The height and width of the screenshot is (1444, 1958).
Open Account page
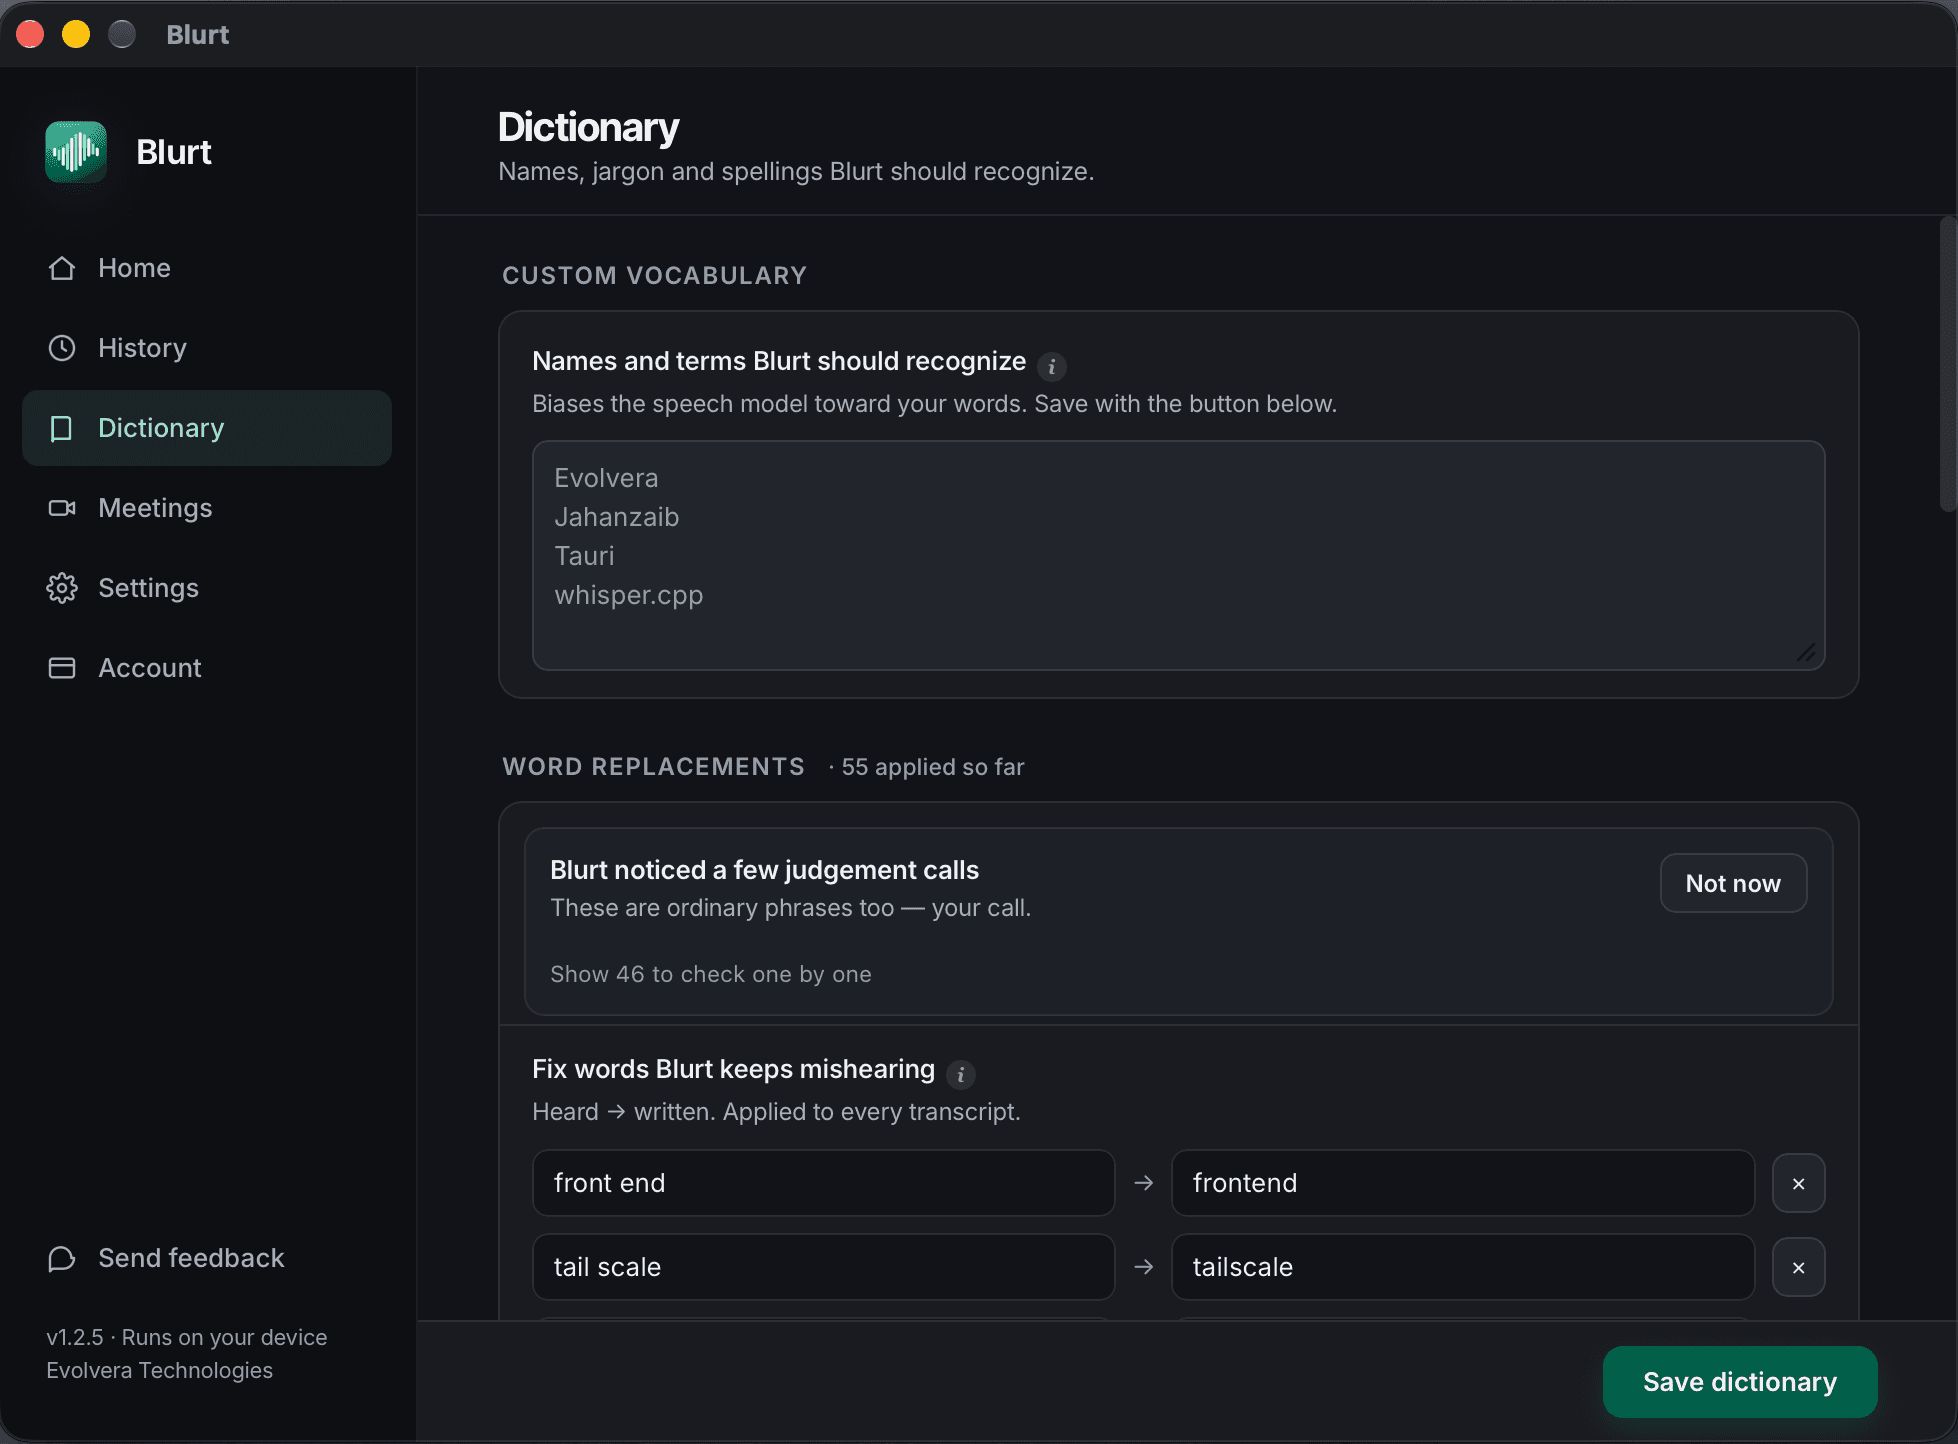point(207,668)
